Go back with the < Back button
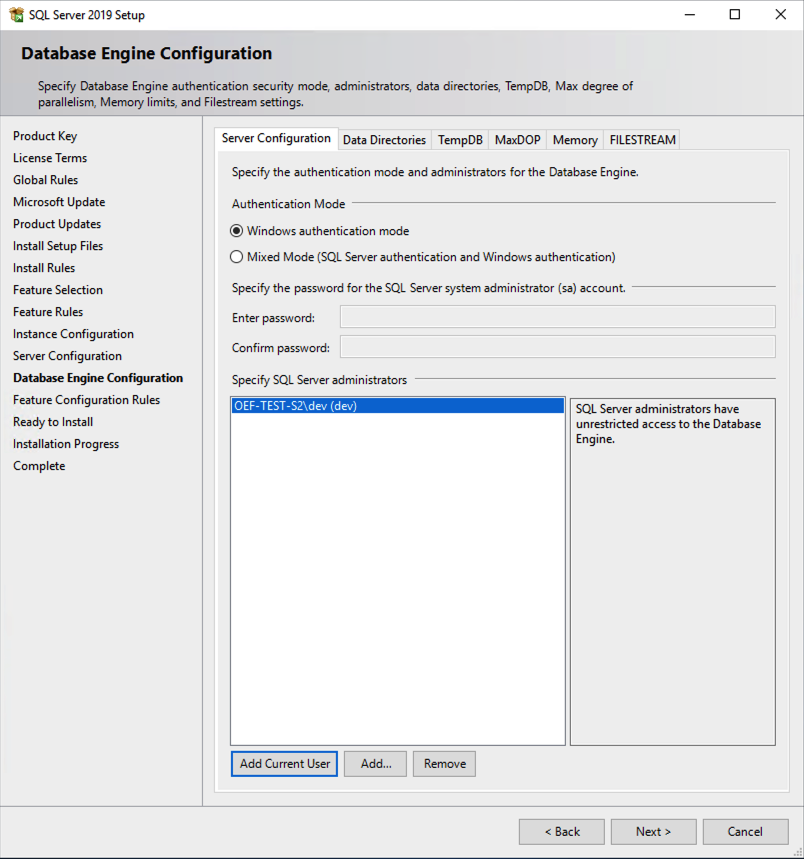 click(562, 832)
